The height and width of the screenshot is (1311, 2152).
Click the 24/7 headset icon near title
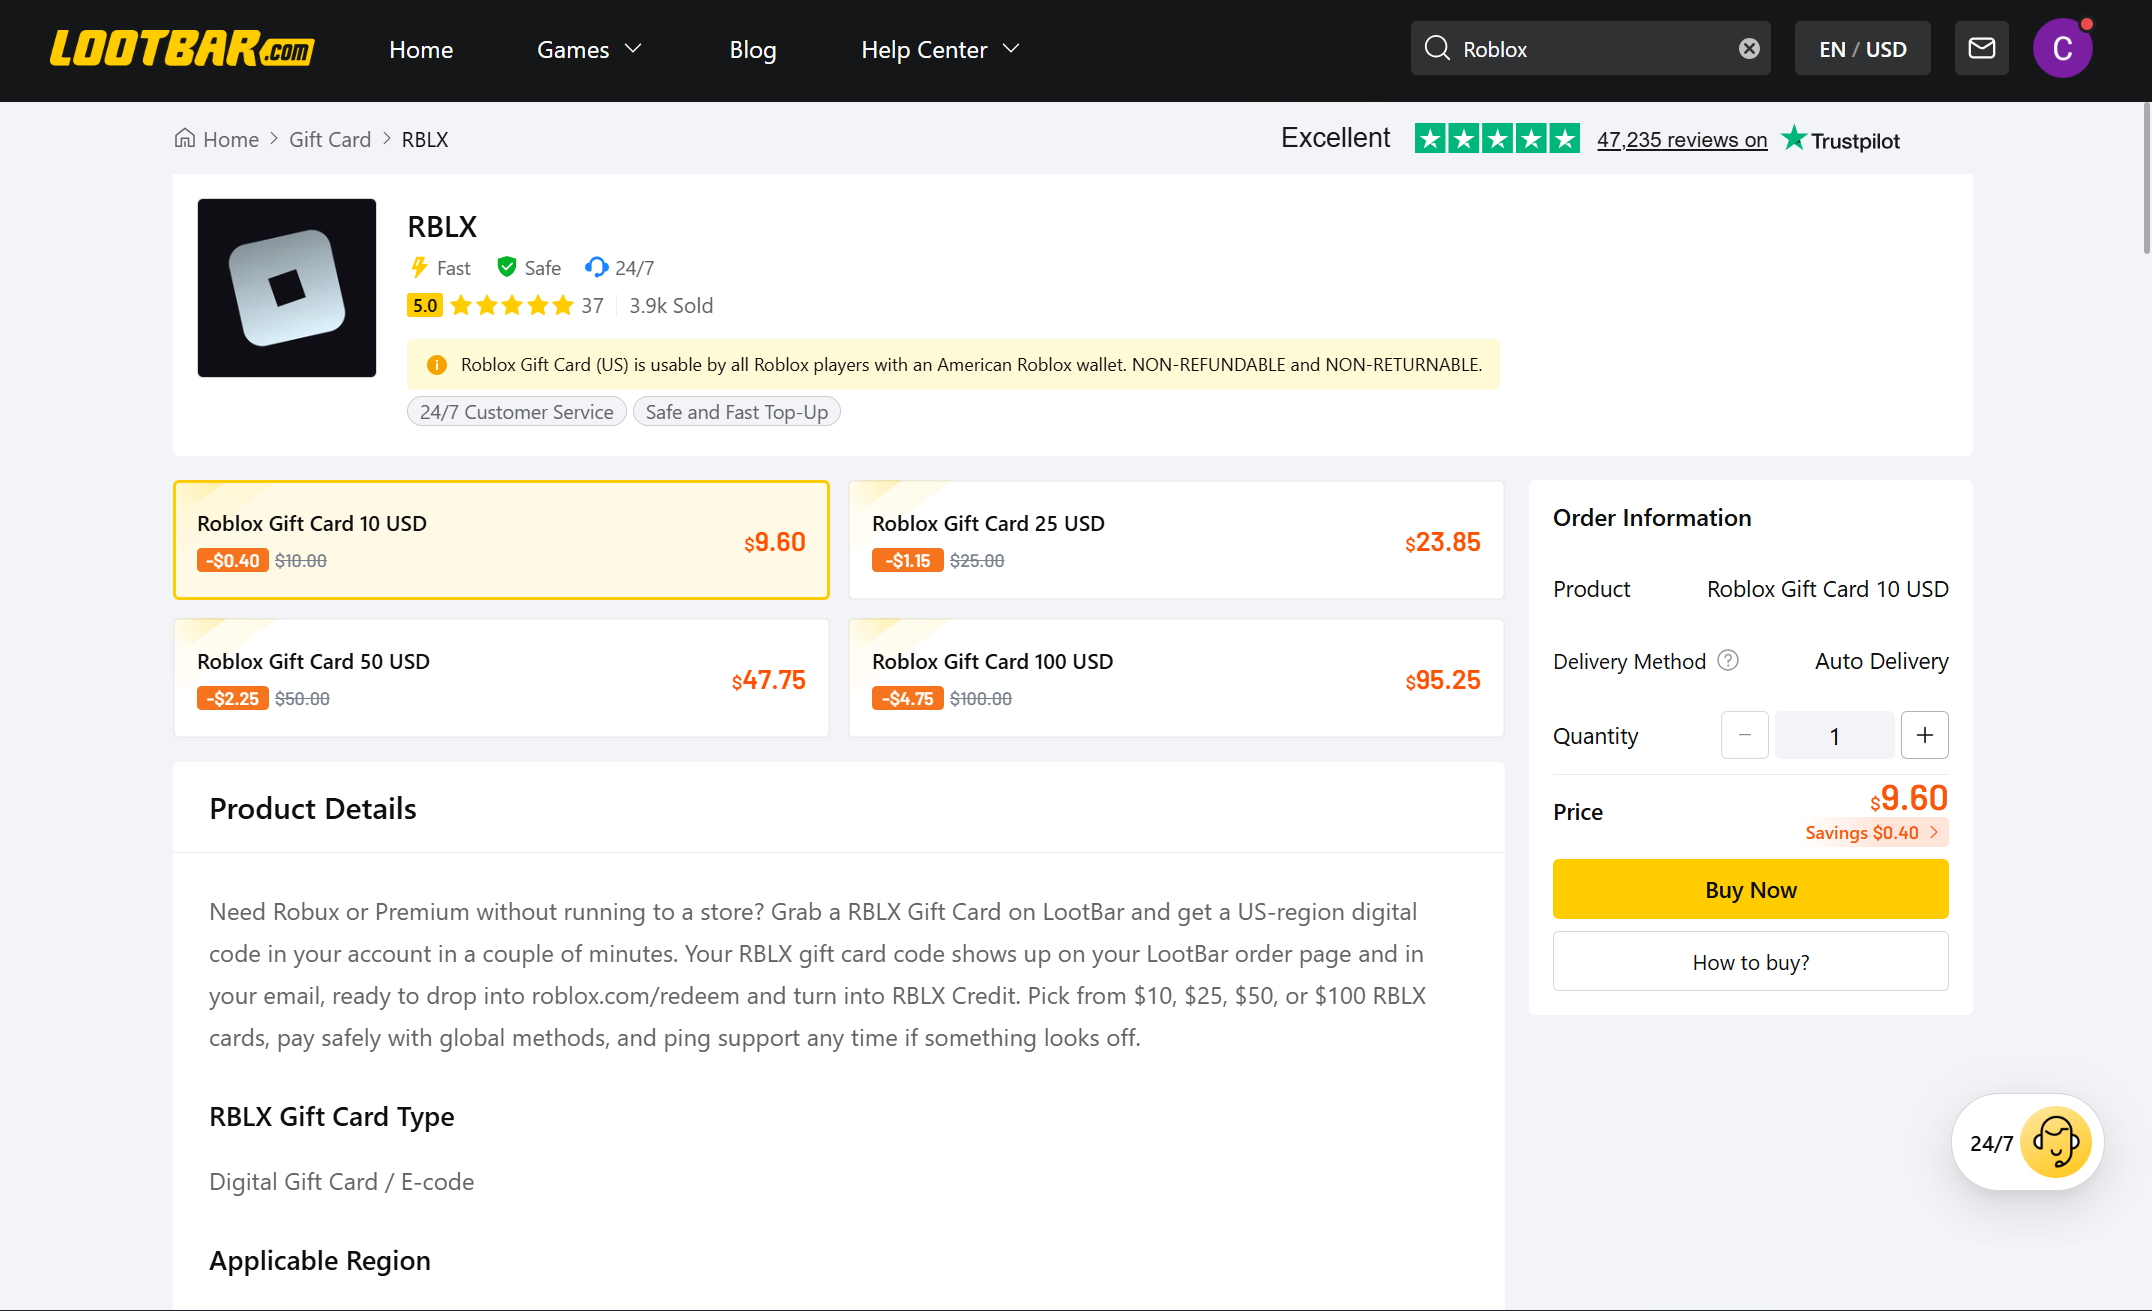(596, 267)
